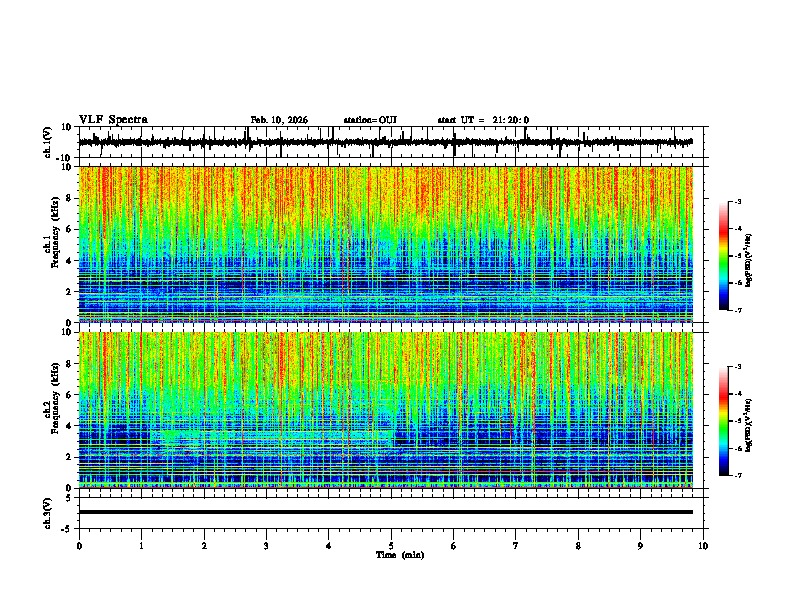Click the 'VLF Spectra' title text
Screen dimensions: 792x612
coord(113,120)
